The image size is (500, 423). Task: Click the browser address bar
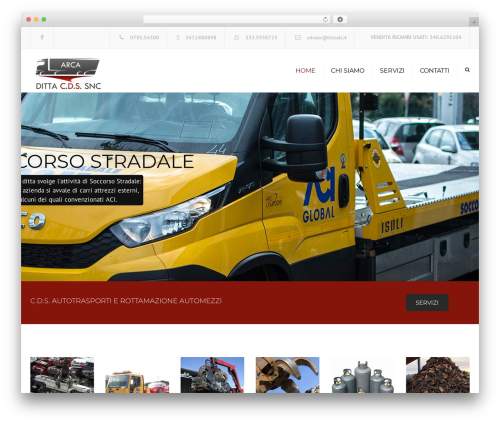click(x=237, y=20)
